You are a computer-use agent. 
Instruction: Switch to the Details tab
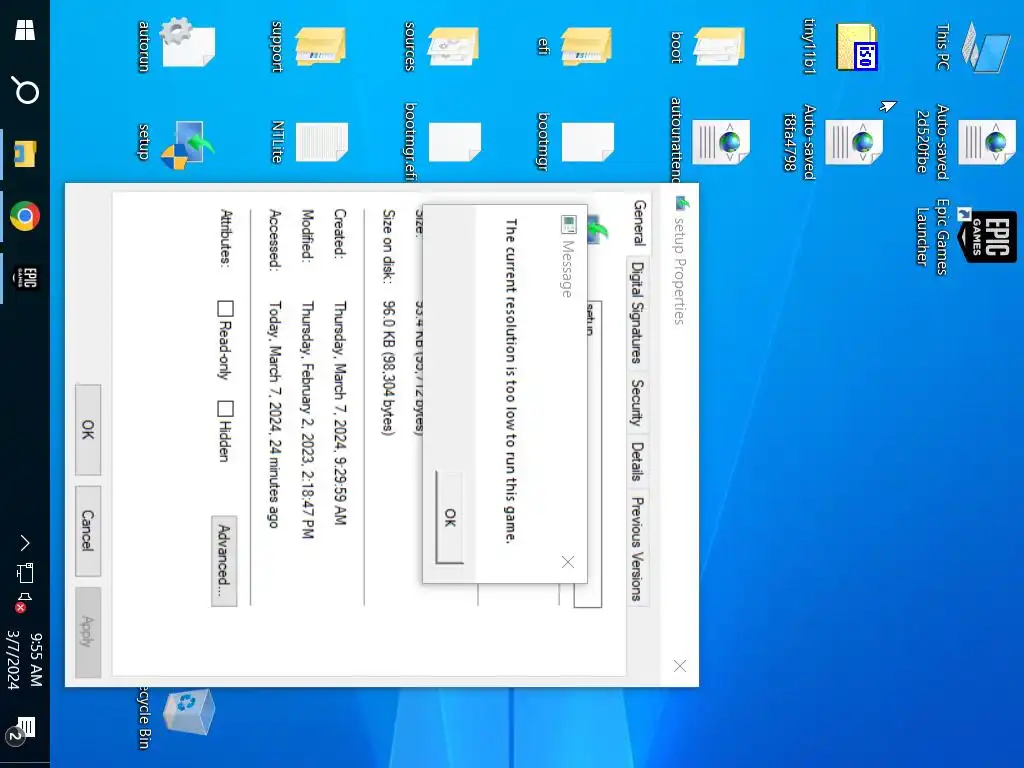click(x=637, y=461)
